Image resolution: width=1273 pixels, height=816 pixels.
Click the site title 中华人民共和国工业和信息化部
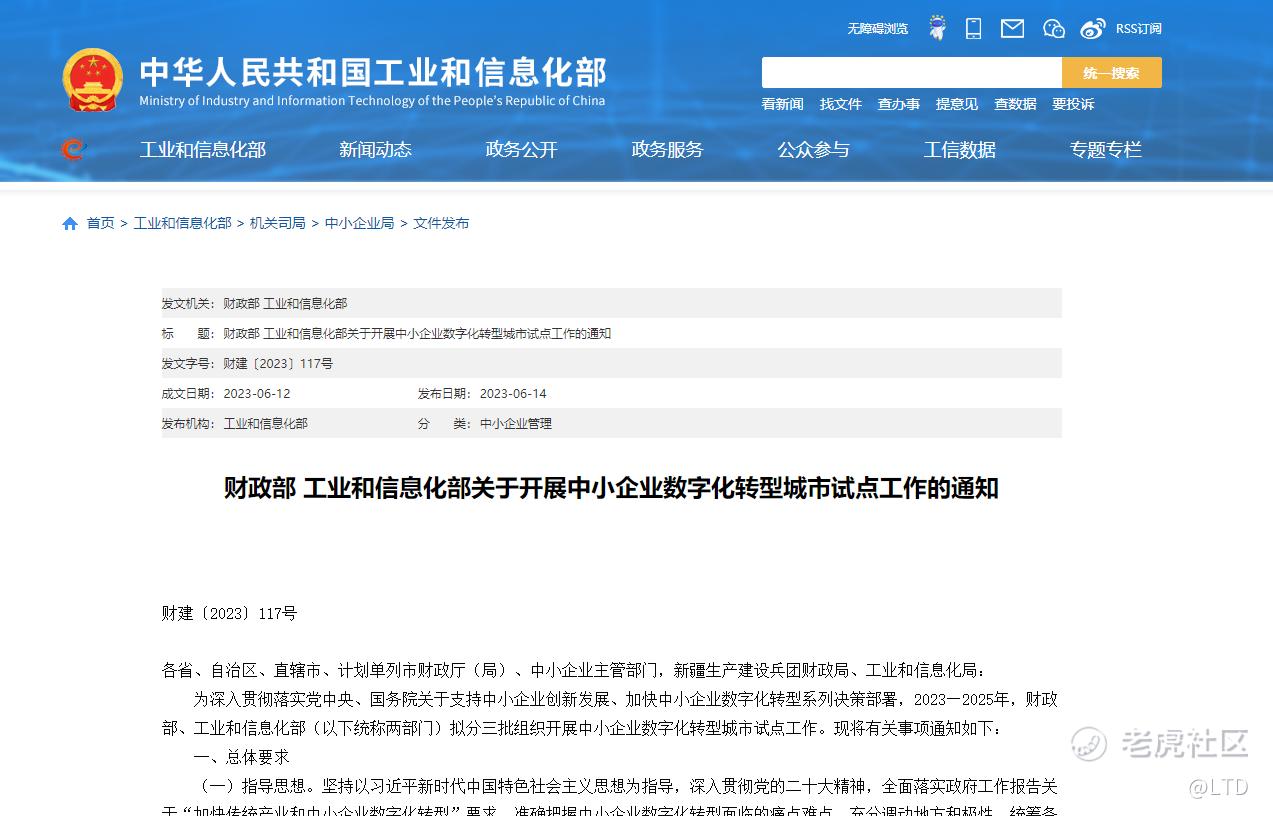(372, 72)
